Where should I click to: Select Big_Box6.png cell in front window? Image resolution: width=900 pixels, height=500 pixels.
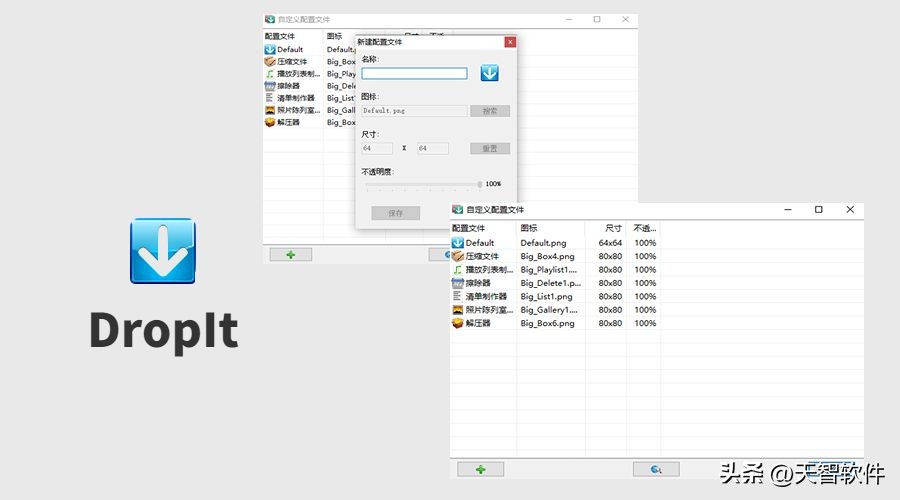(x=547, y=323)
